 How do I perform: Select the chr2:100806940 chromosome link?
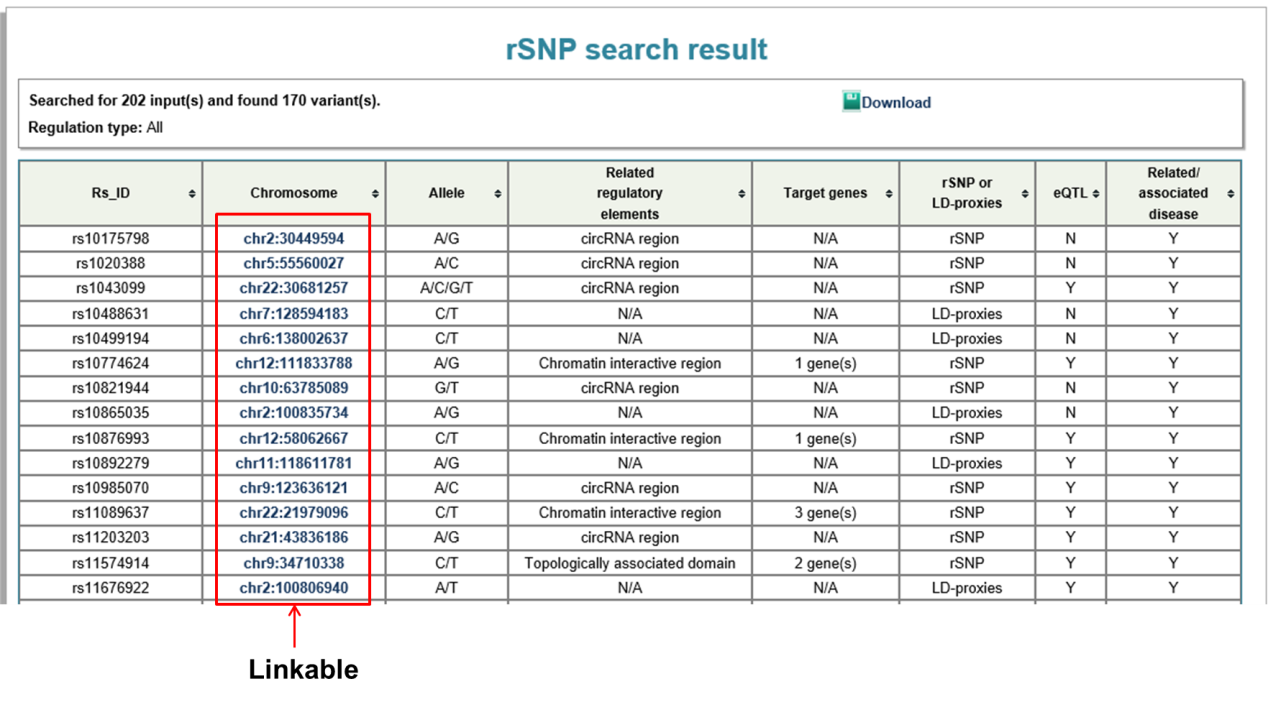tap(294, 588)
